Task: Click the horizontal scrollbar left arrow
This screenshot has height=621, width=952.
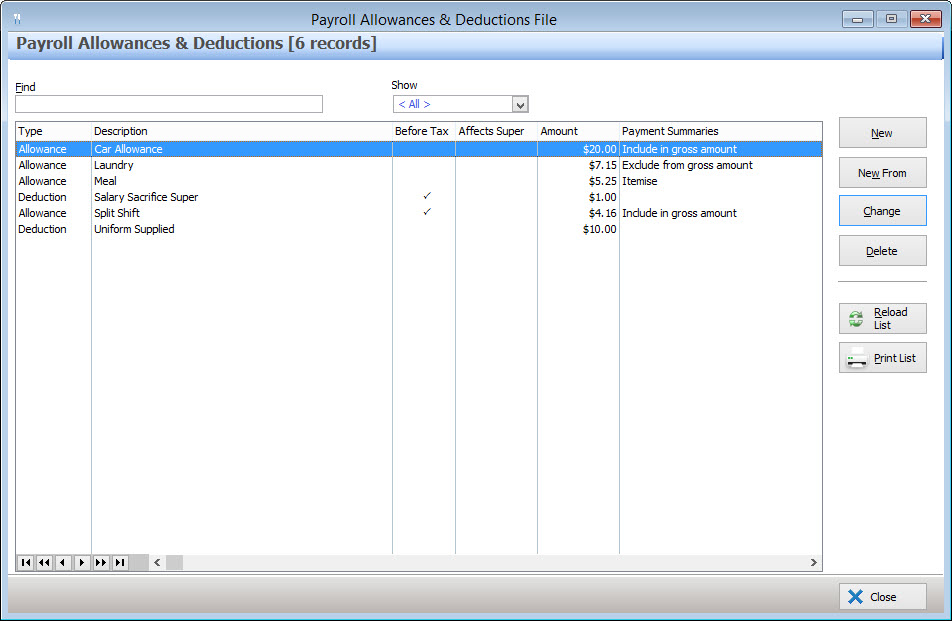Action: point(157,562)
